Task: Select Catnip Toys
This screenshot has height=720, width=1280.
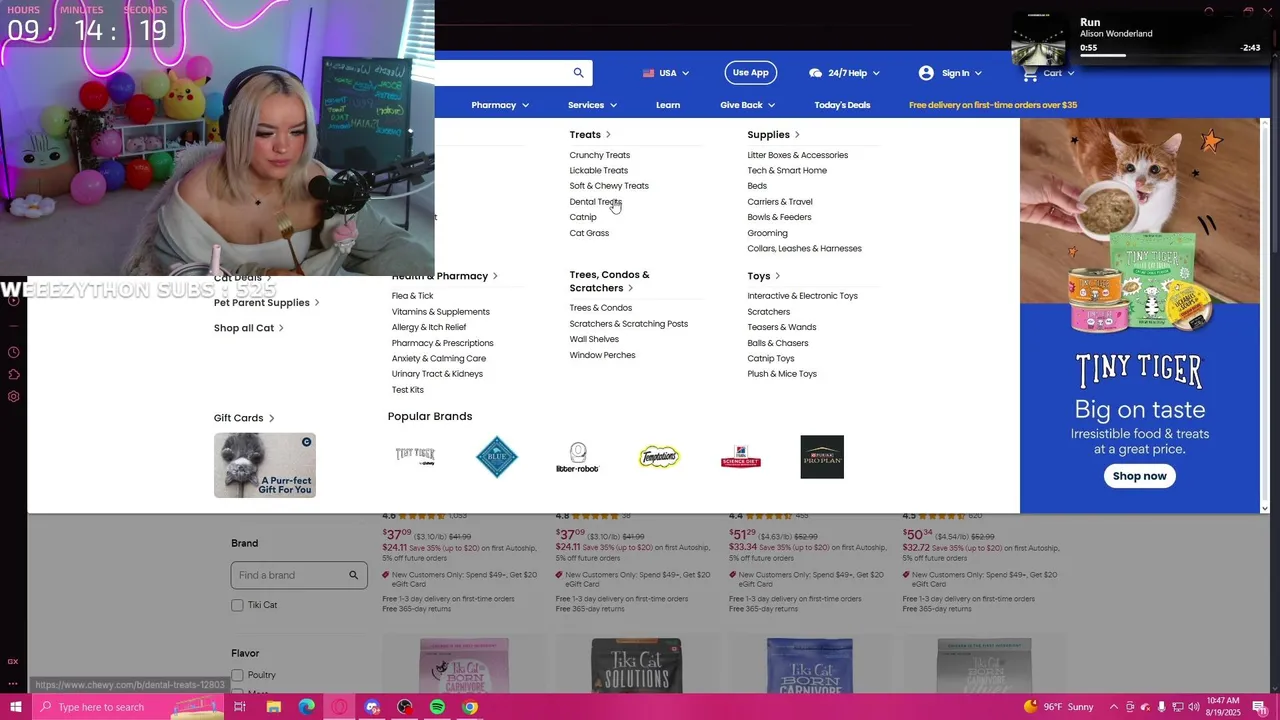Action: [770, 359]
